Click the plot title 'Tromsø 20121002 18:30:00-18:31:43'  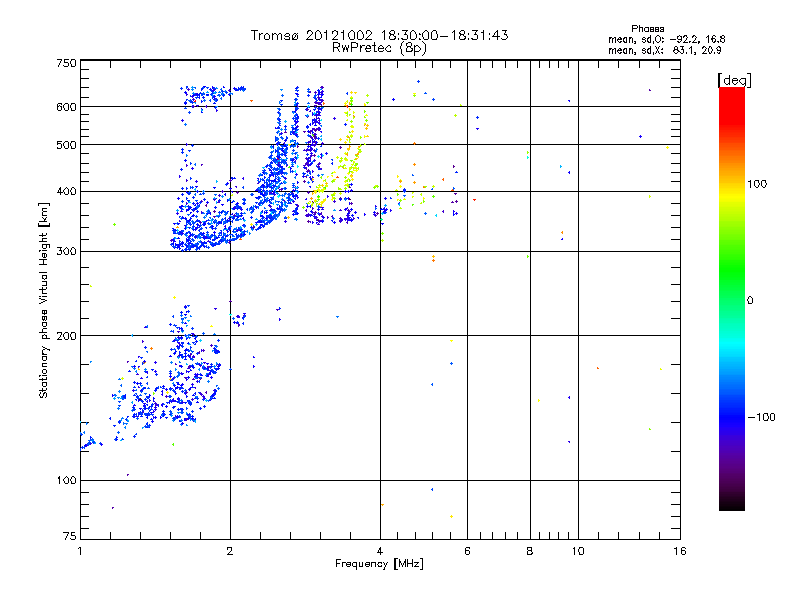379,35
